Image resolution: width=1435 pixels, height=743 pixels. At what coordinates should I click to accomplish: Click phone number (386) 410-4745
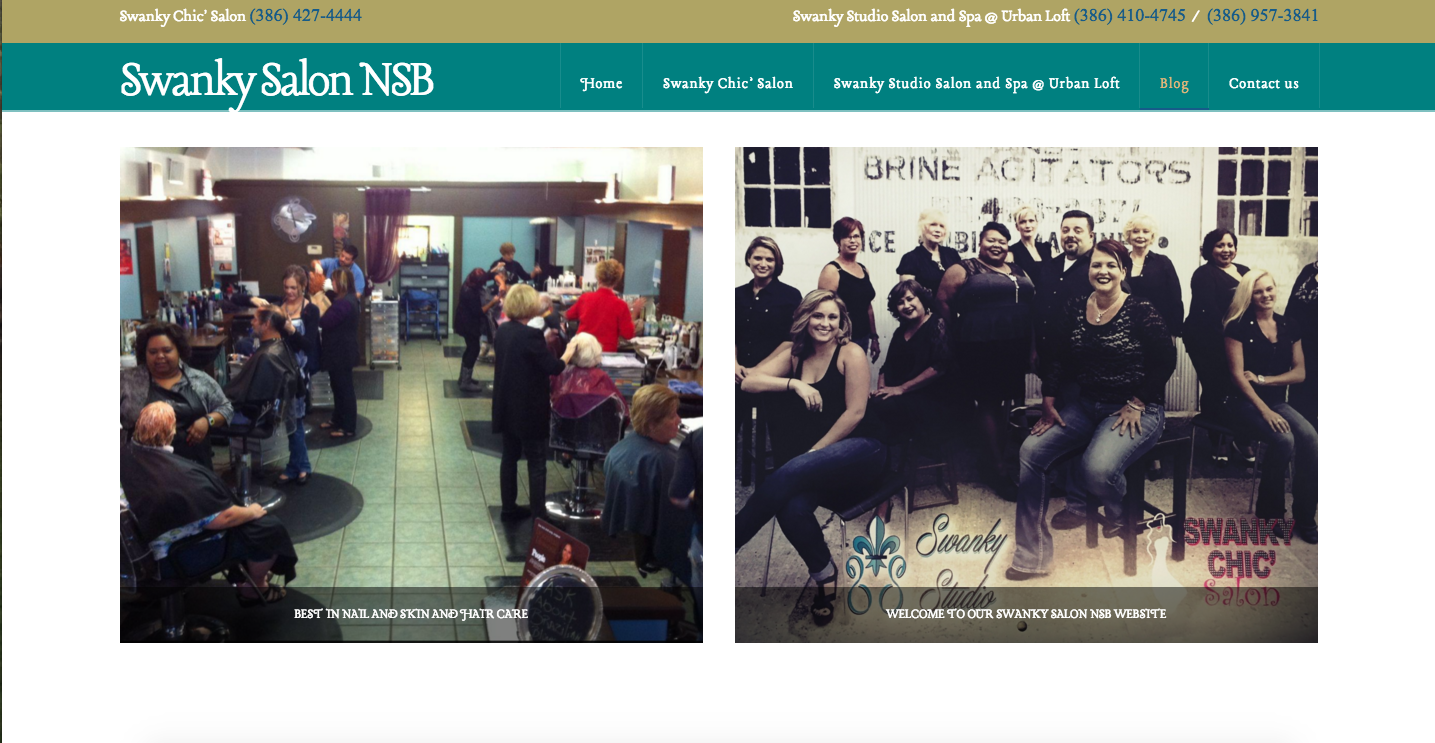coord(1130,16)
